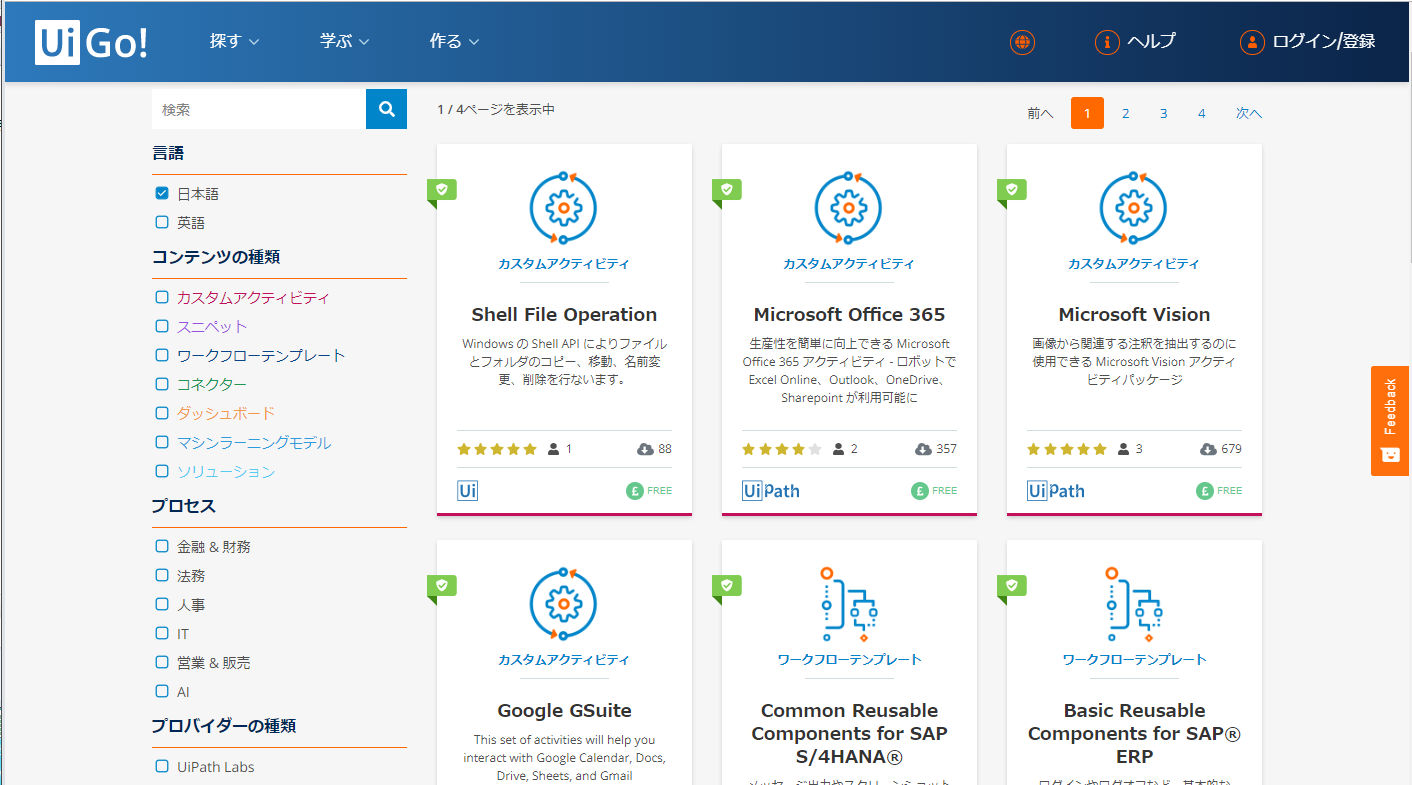Click the 検索 search input field

(x=259, y=109)
